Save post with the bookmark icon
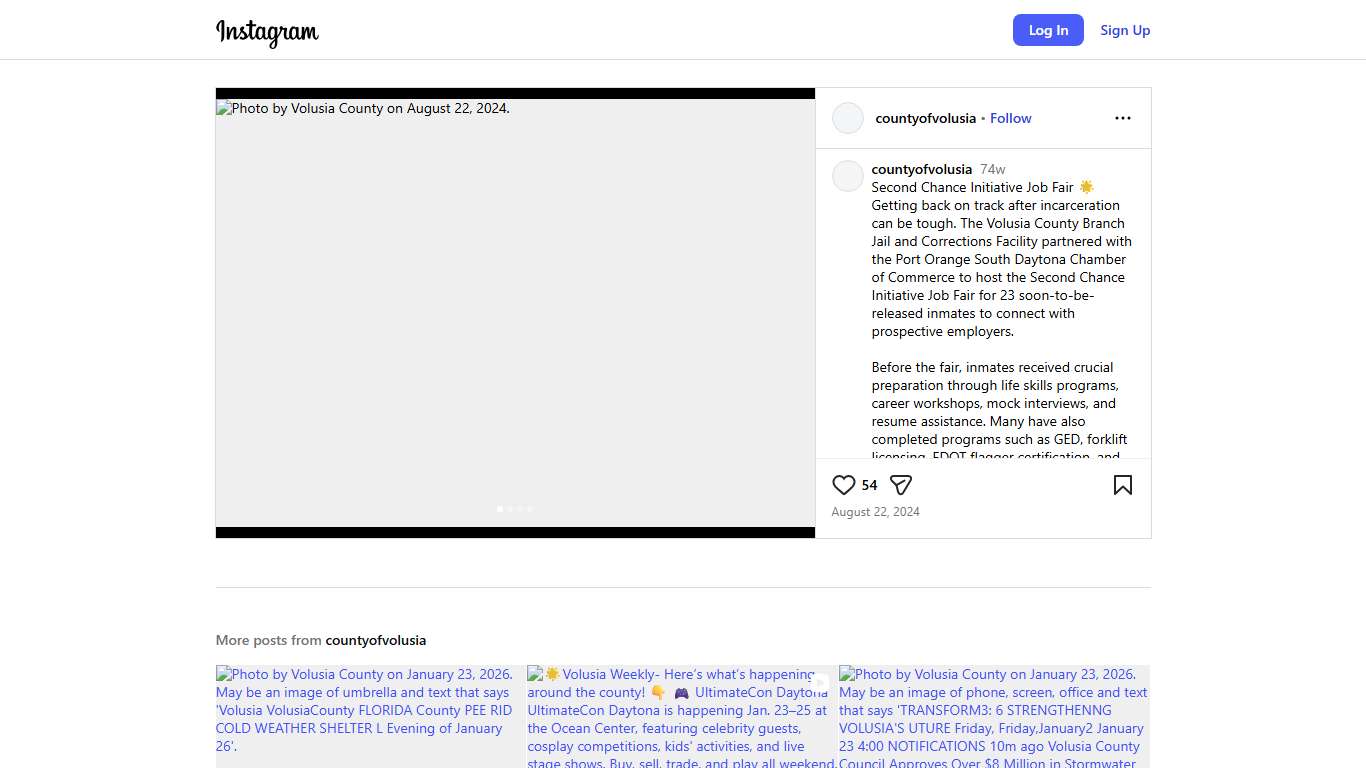 coord(1122,485)
